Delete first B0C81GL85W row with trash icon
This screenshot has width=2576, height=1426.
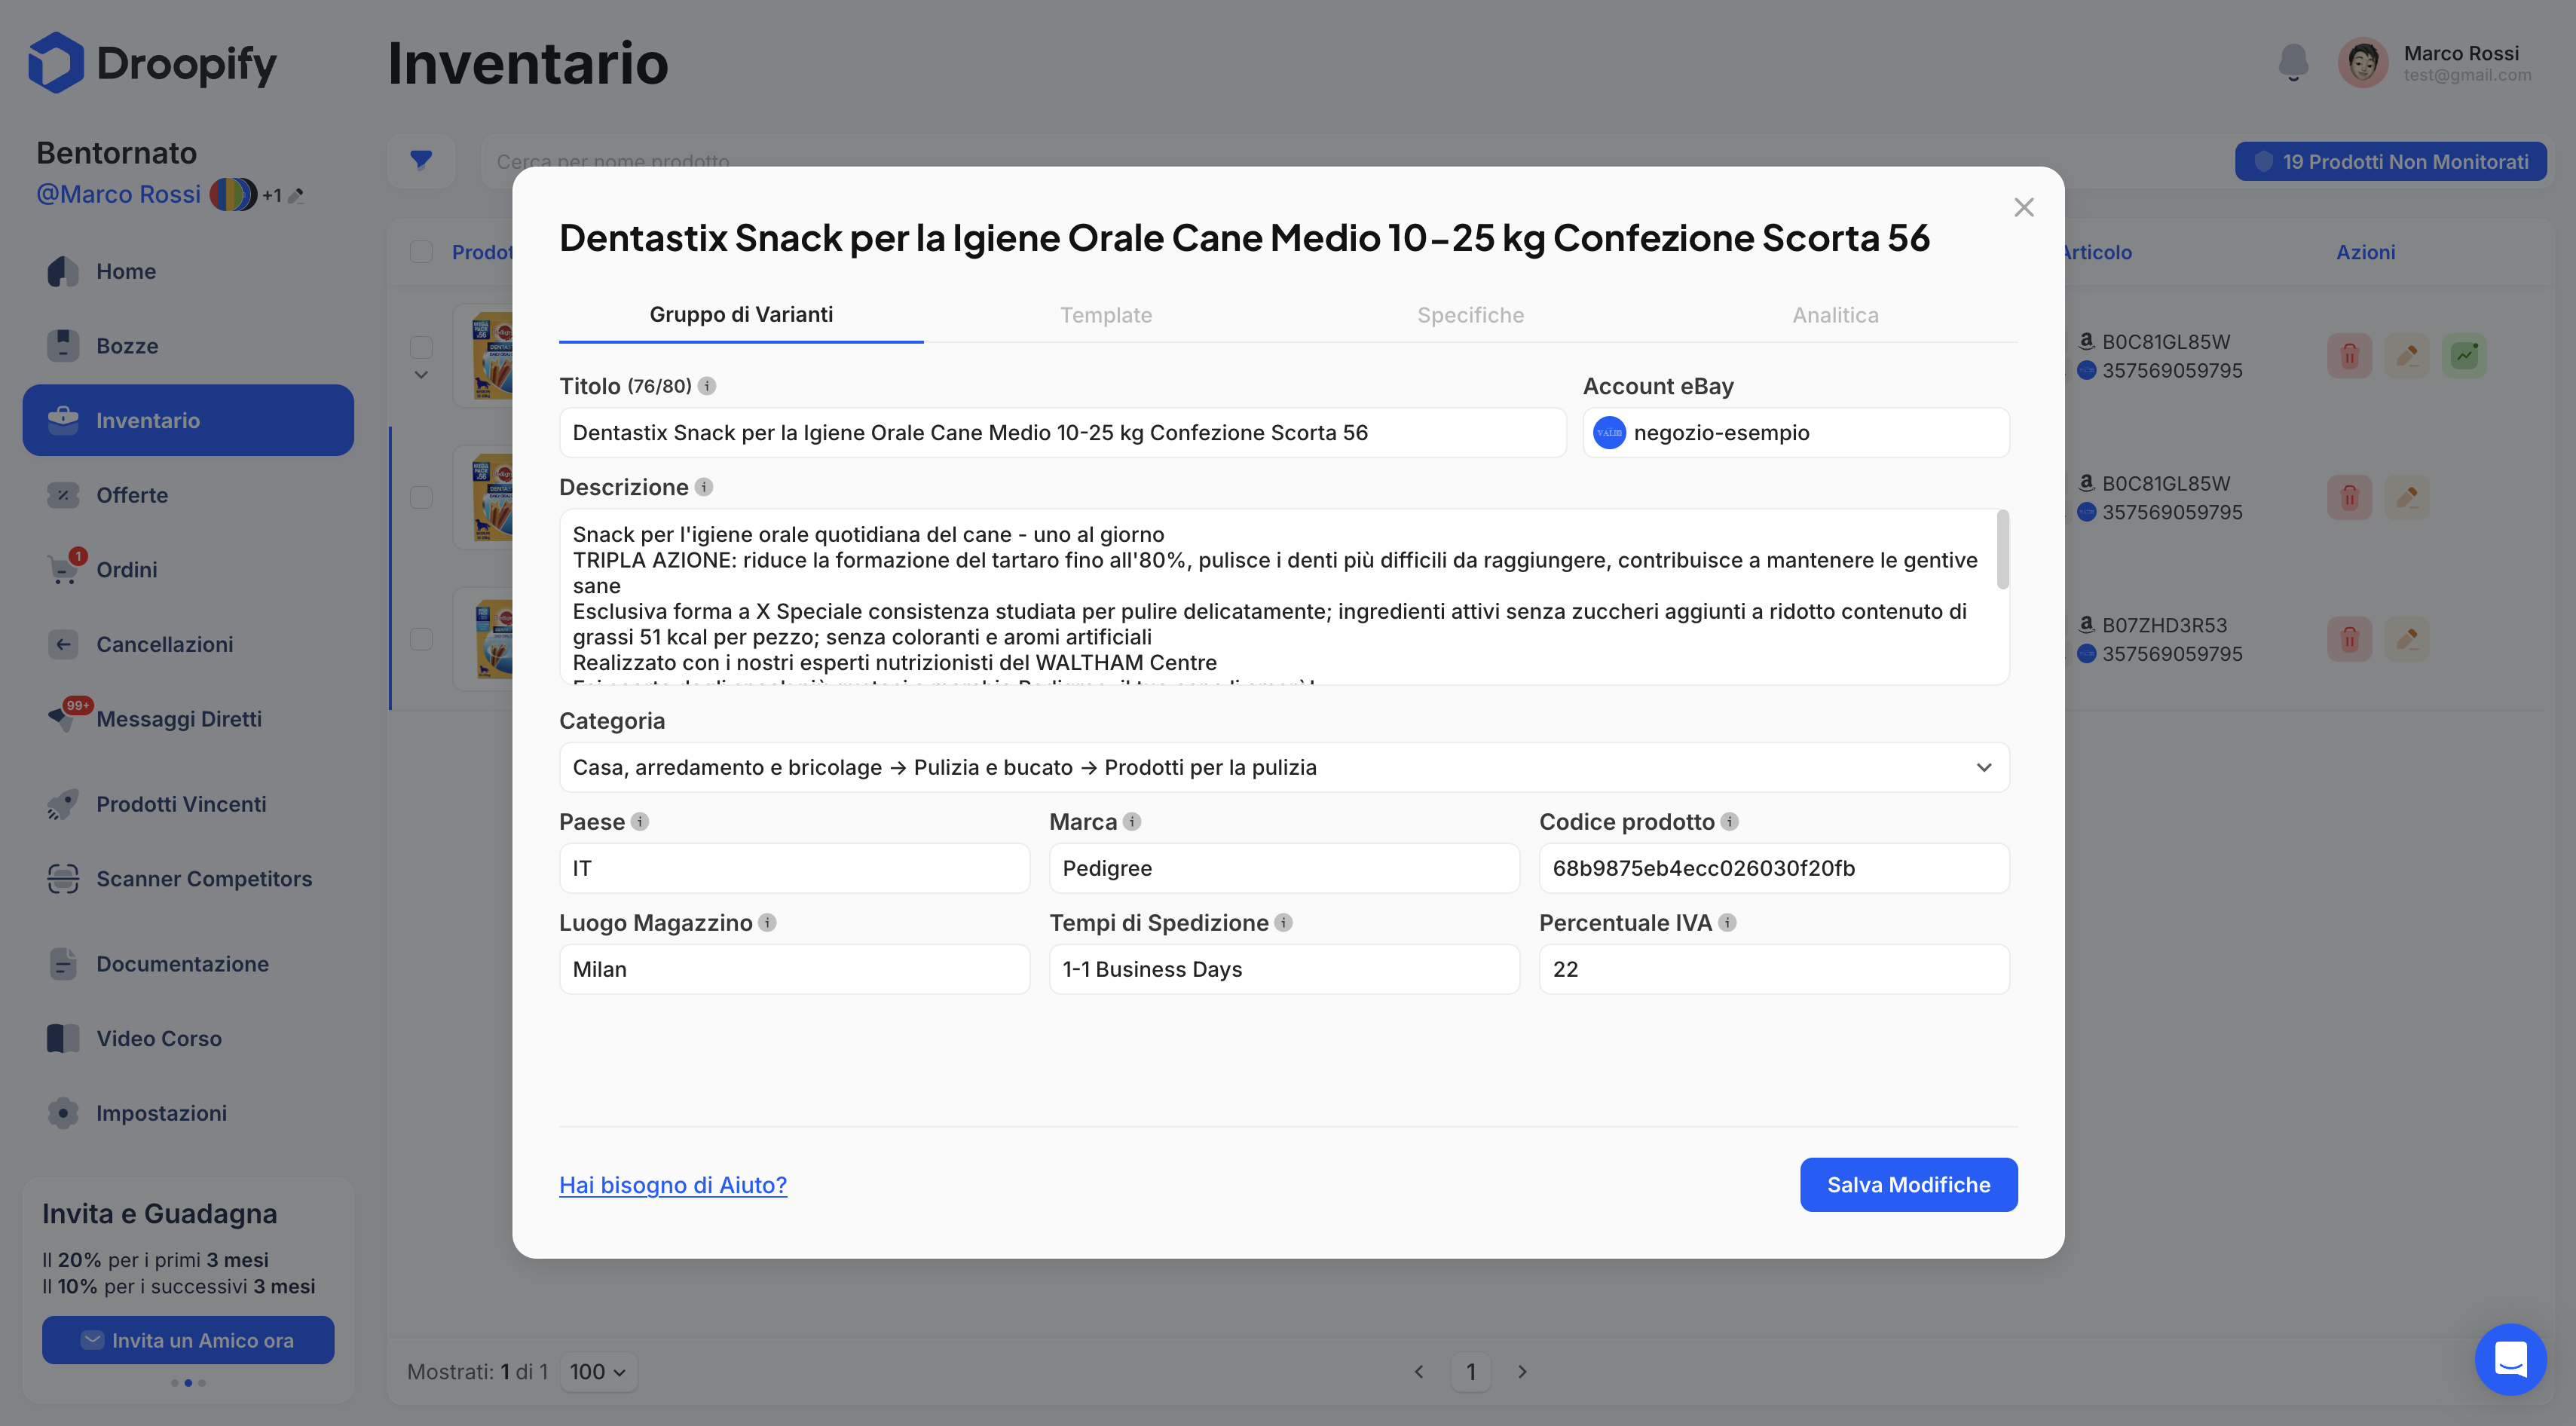(x=2349, y=355)
